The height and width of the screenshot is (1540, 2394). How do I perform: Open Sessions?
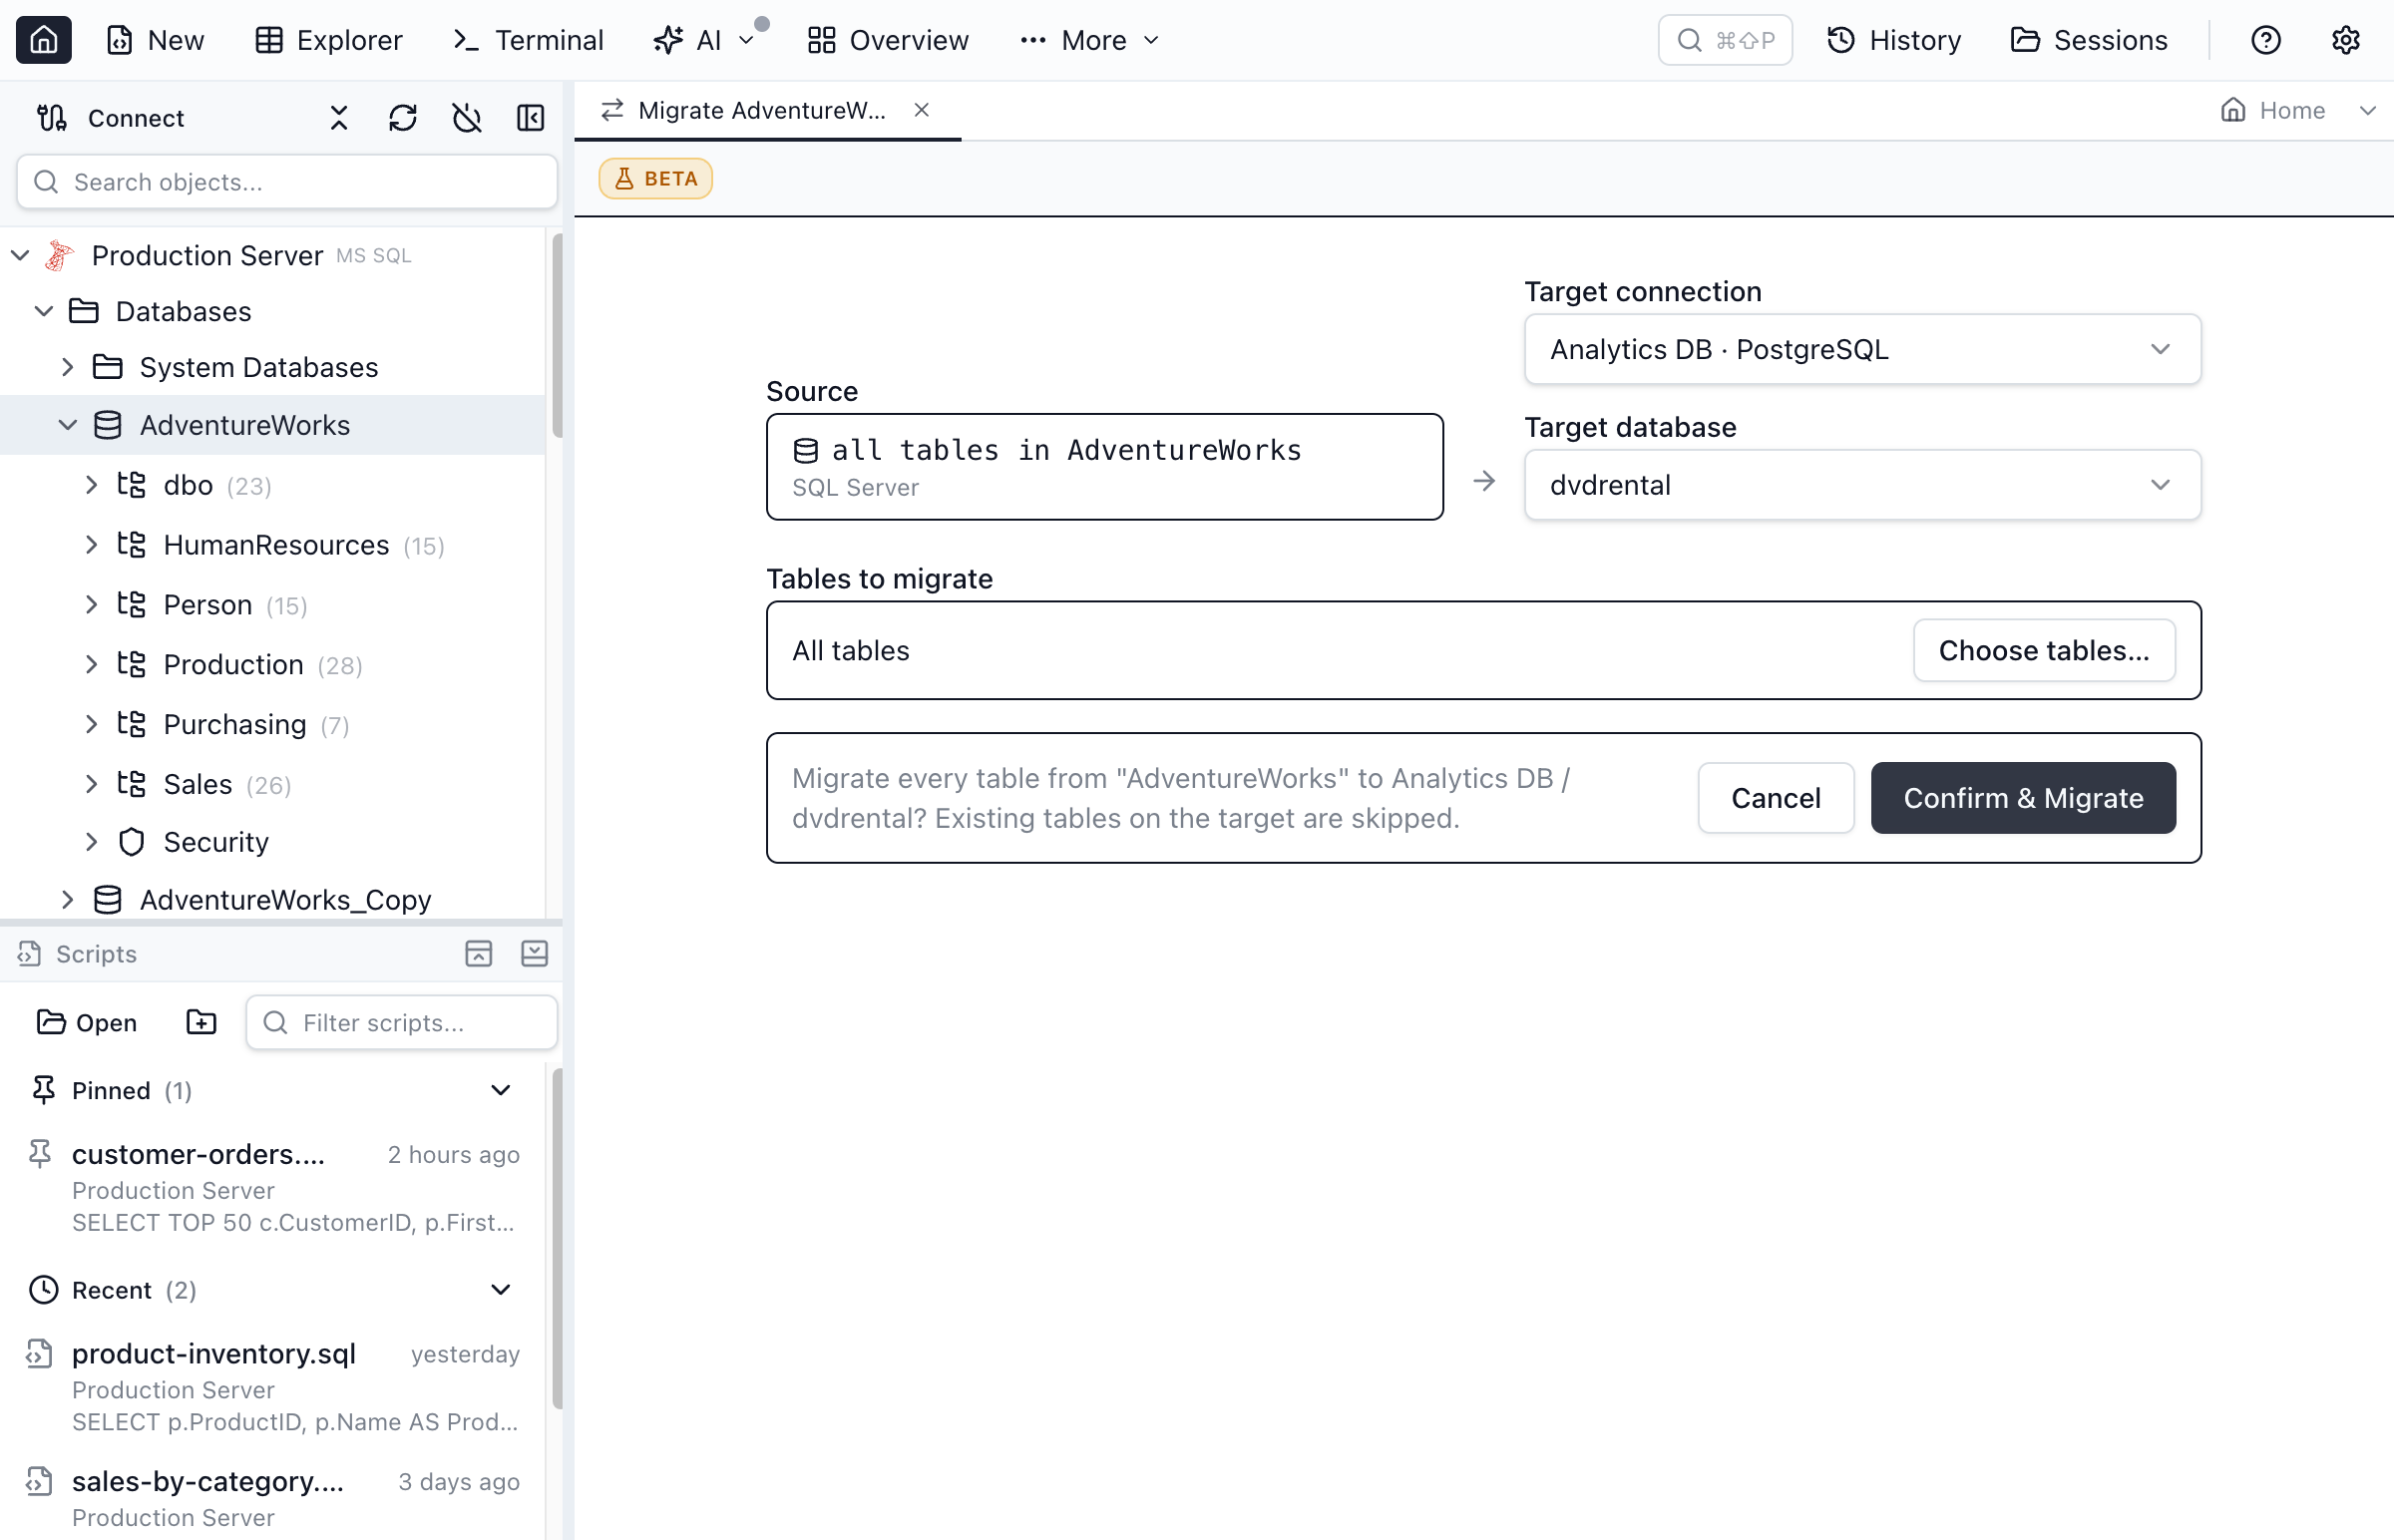click(2089, 40)
